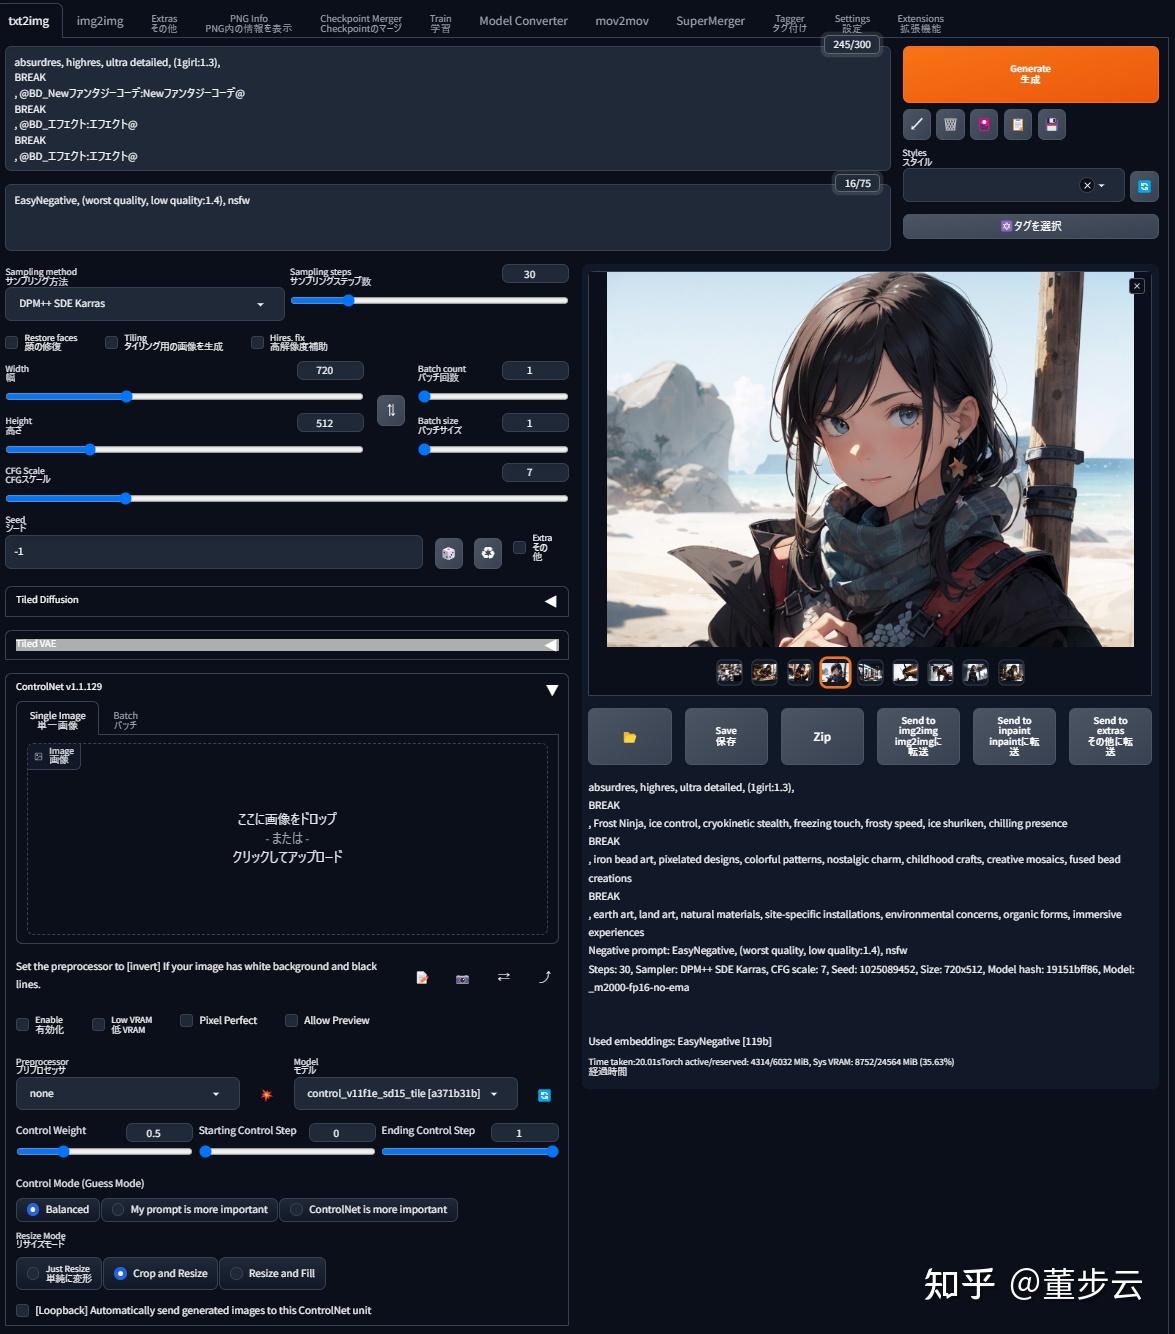Screen dimensions: 1175x1334
Task: Swap width and height dimensions
Action: coord(390,410)
